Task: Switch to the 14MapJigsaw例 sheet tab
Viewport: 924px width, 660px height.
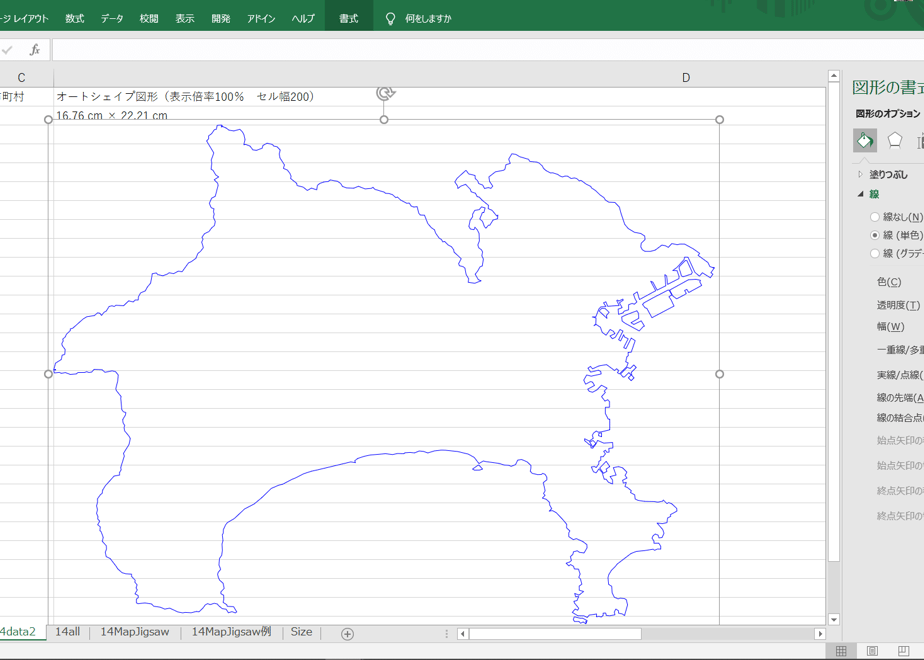Action: pos(231,632)
